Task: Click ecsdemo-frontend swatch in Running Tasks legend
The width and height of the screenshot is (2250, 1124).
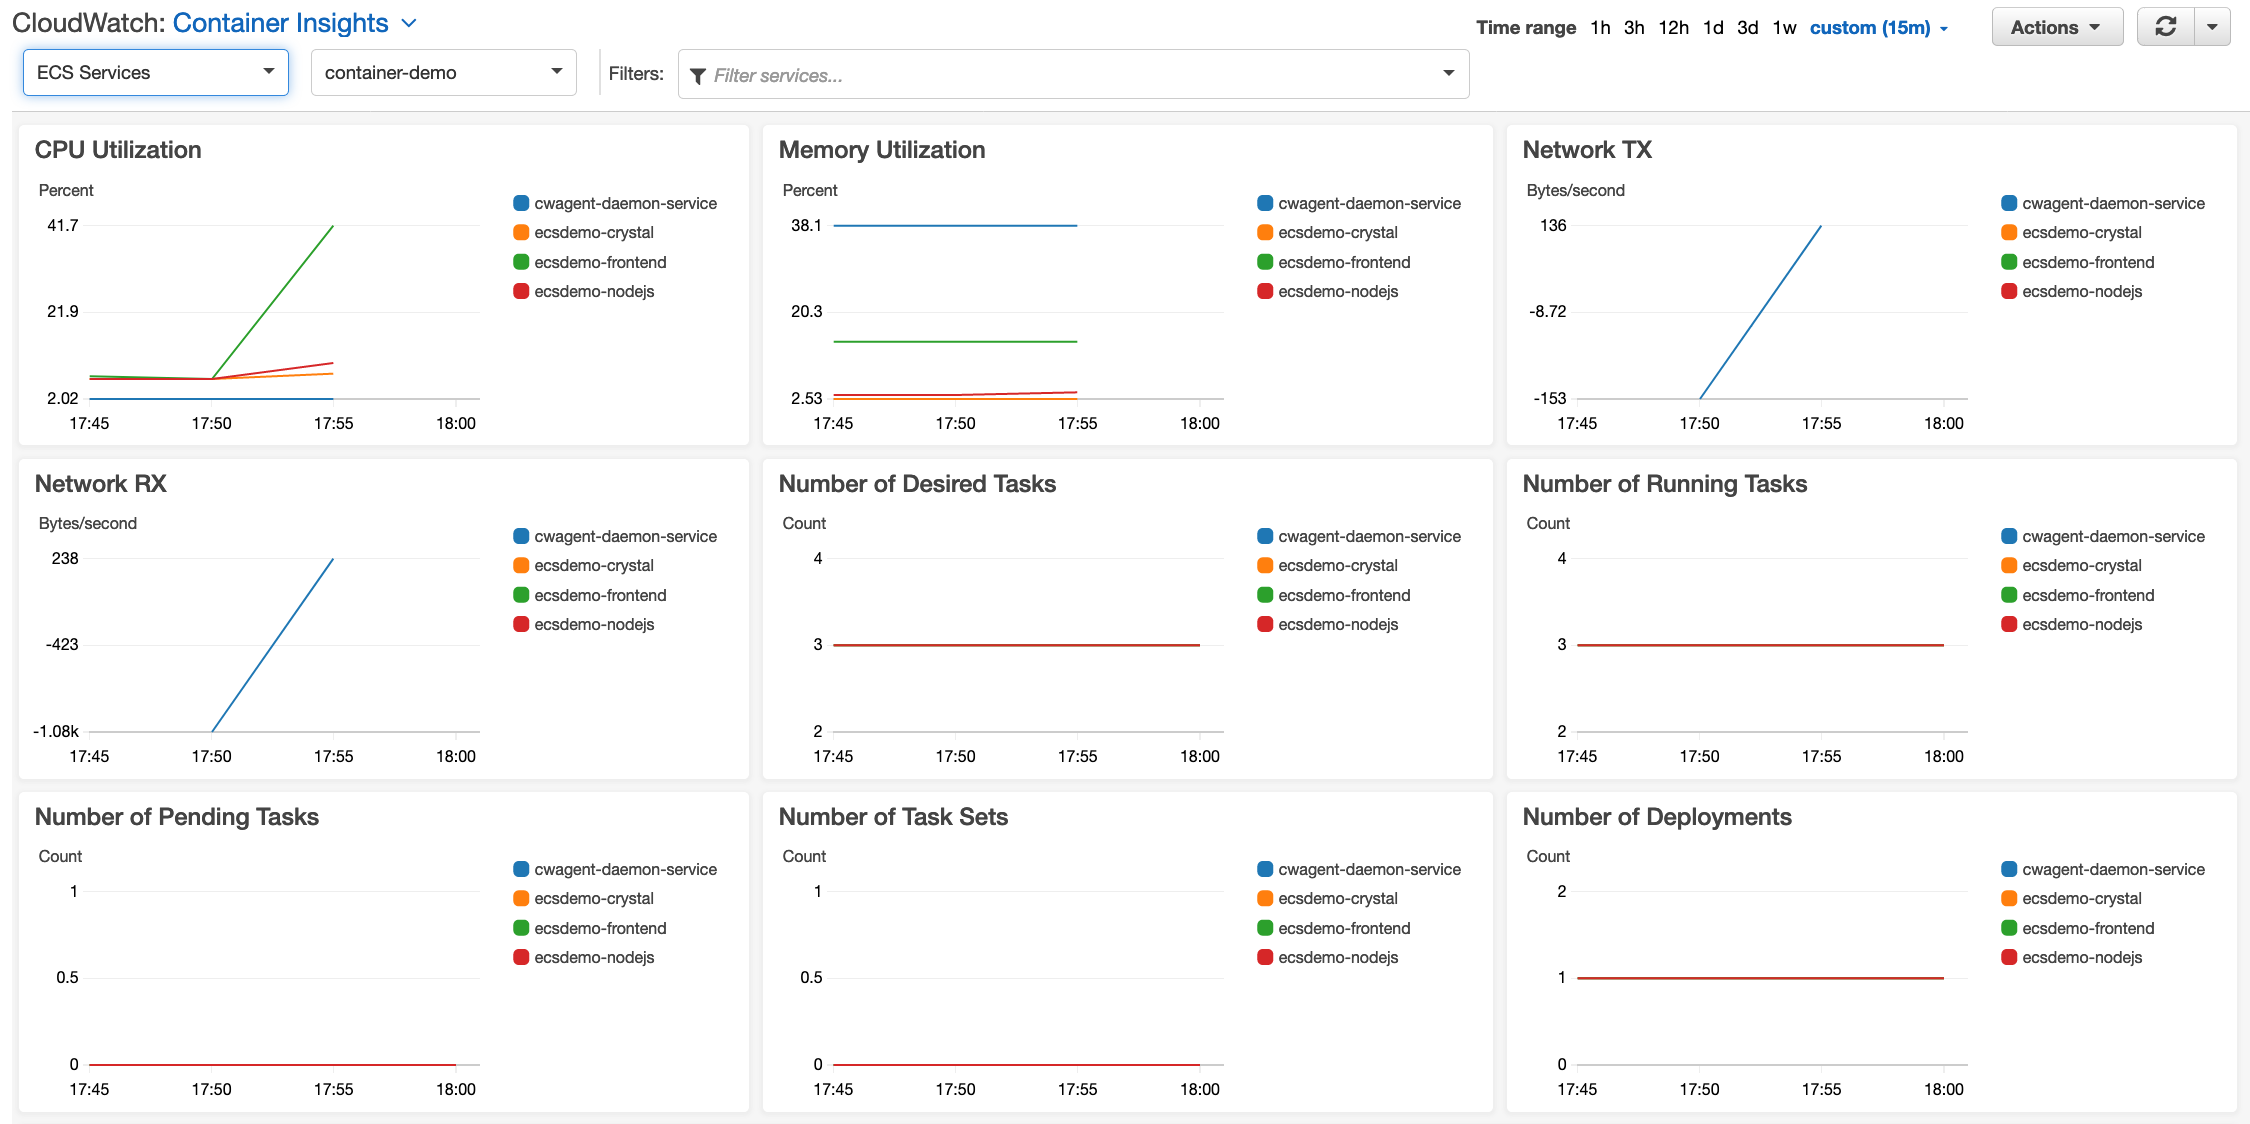Action: coord(2009,595)
